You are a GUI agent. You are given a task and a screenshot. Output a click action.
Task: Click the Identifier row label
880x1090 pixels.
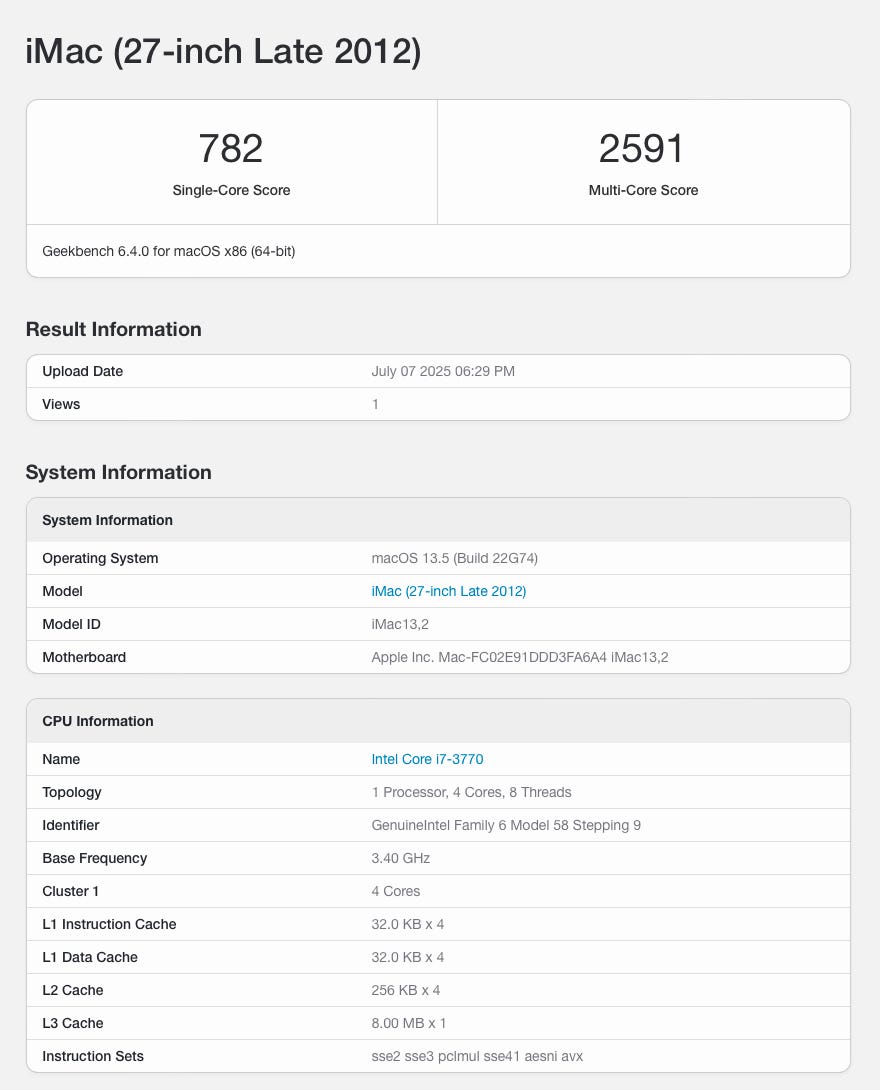[71, 825]
